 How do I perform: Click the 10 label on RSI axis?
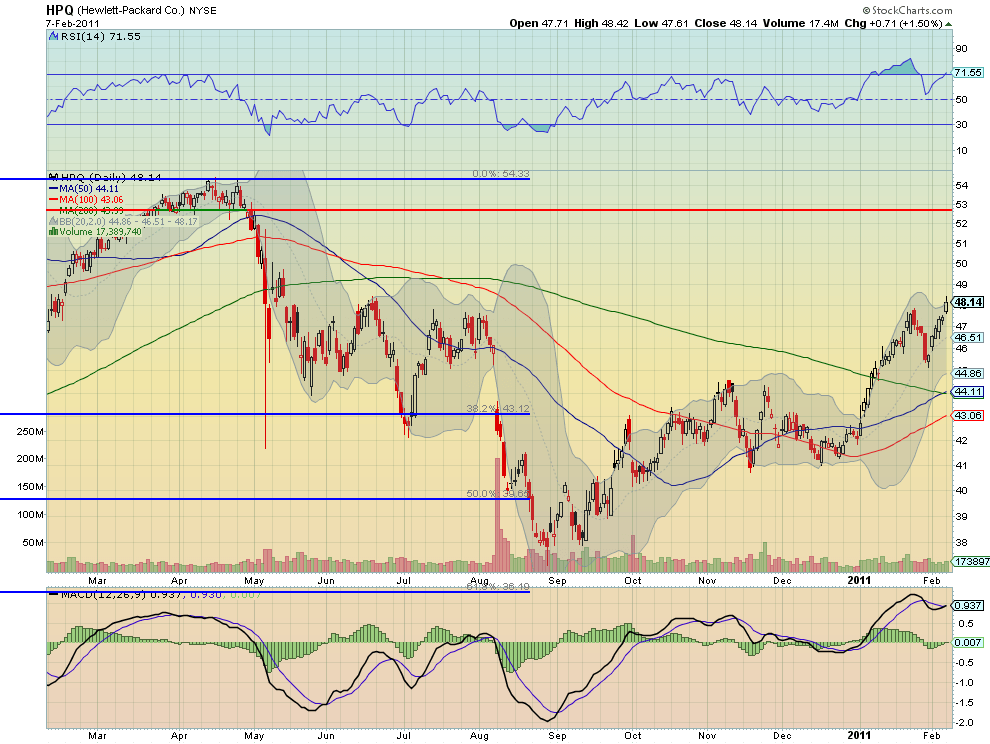pos(961,150)
